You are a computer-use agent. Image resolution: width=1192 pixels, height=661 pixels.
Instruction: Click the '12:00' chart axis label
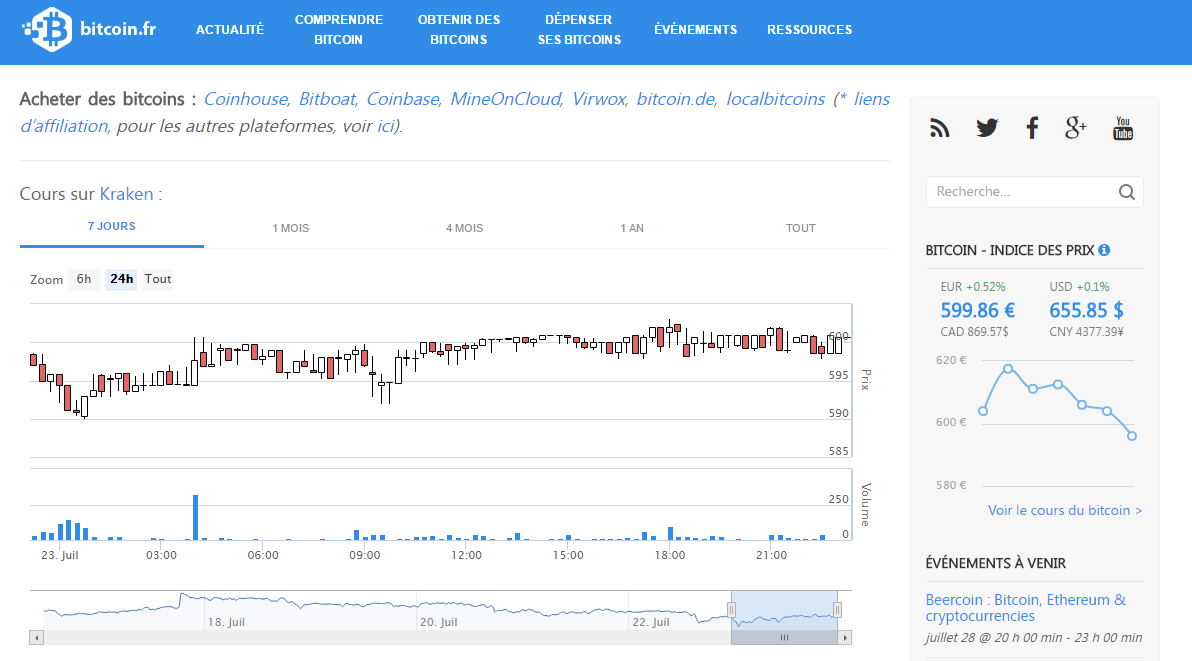point(467,555)
